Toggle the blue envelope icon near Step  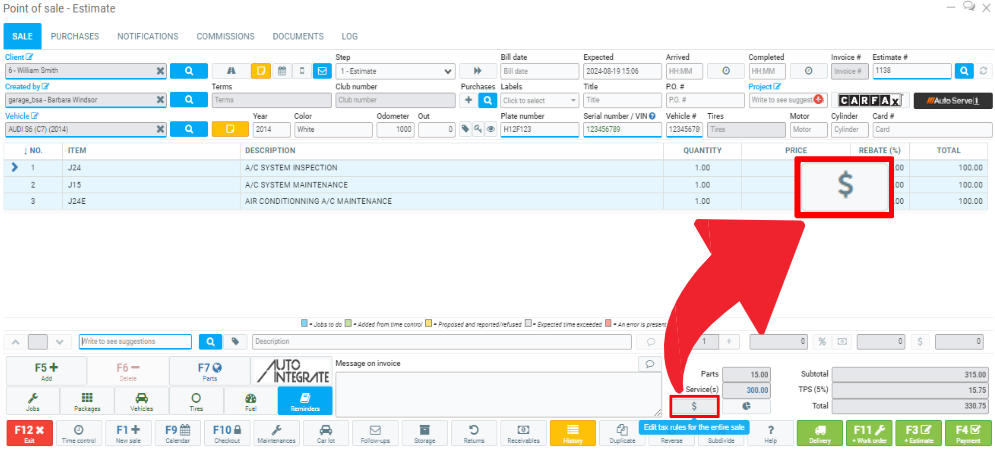(321, 71)
